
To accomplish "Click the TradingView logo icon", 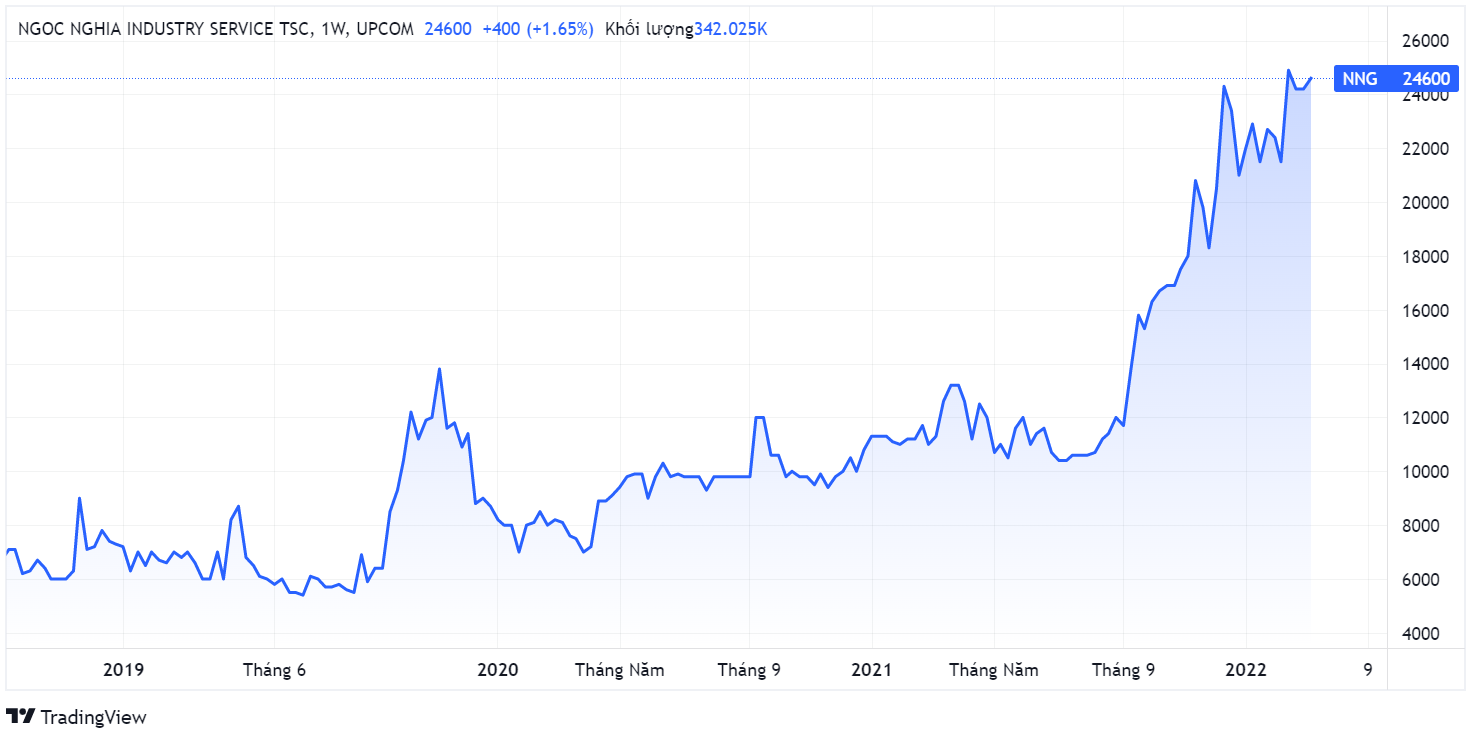I will tap(20, 717).
